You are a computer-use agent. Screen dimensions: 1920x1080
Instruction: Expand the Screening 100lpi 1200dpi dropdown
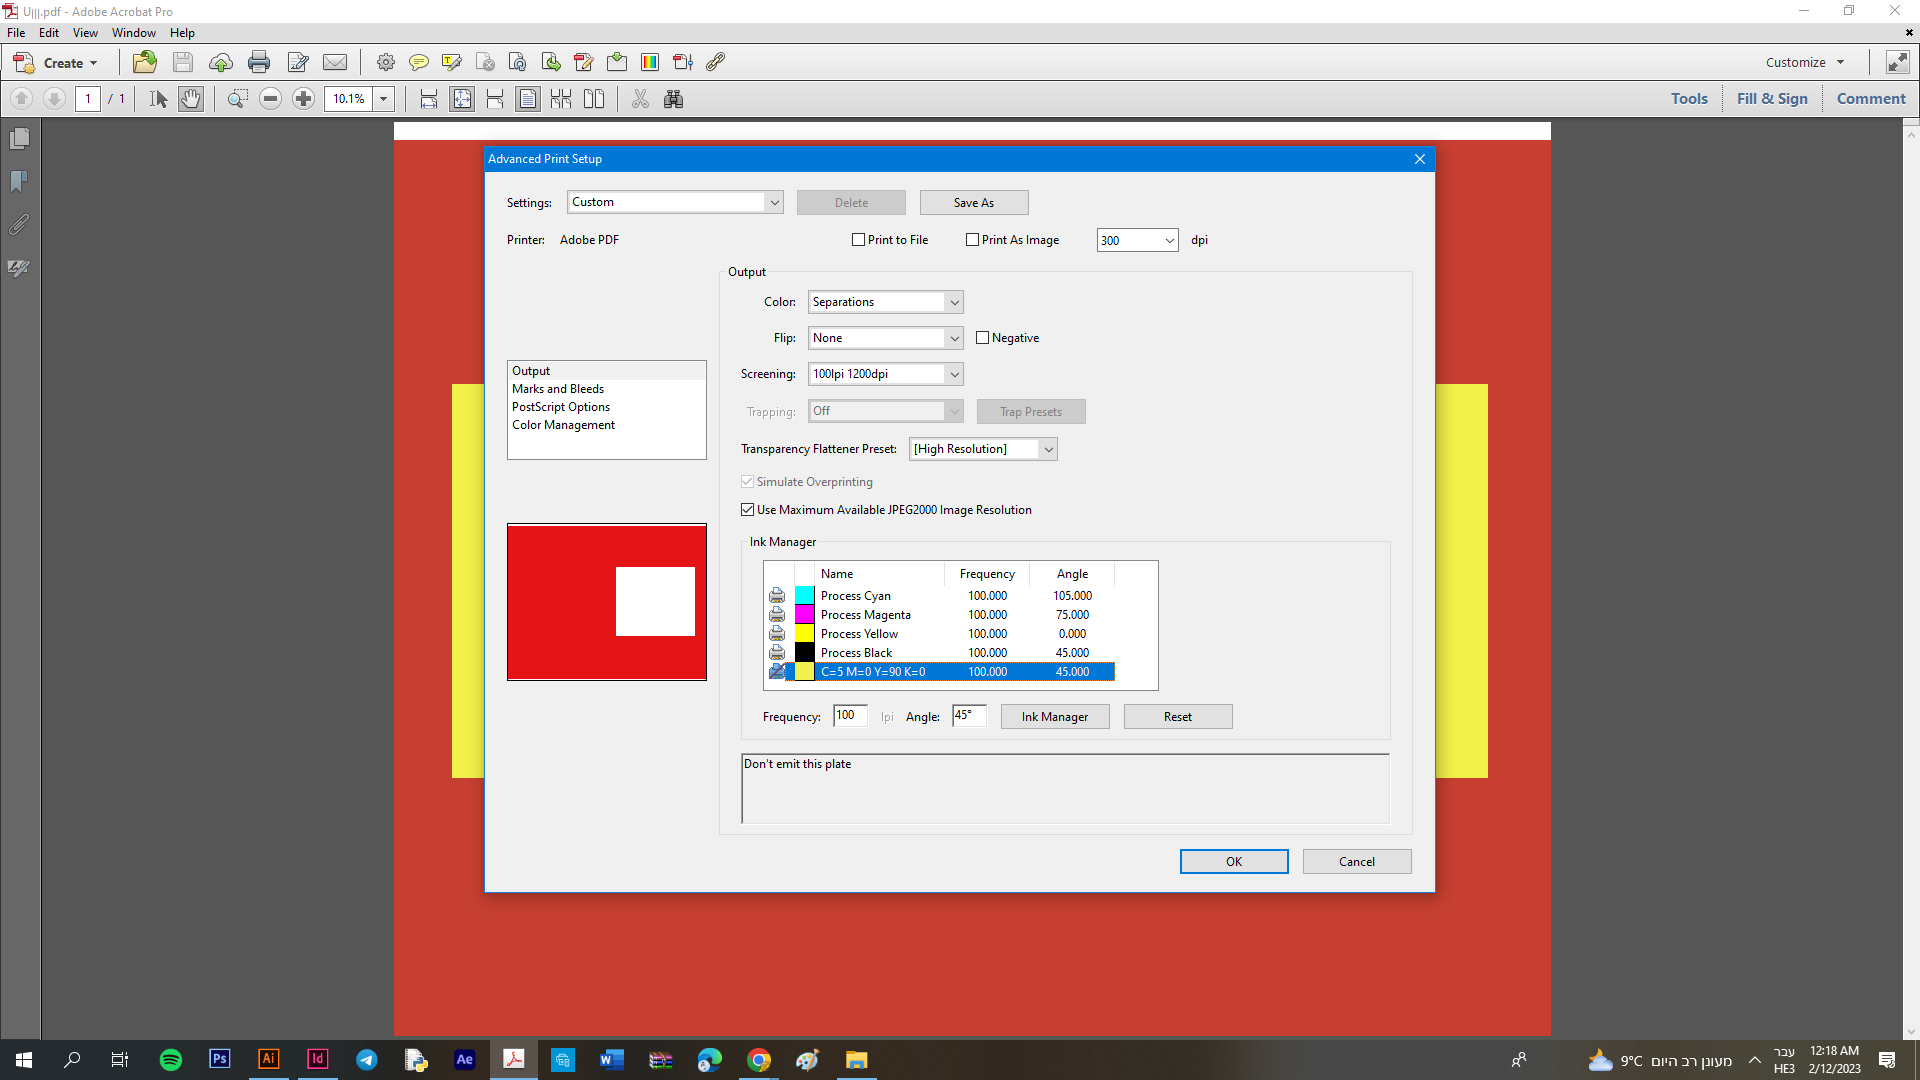pos(885,374)
